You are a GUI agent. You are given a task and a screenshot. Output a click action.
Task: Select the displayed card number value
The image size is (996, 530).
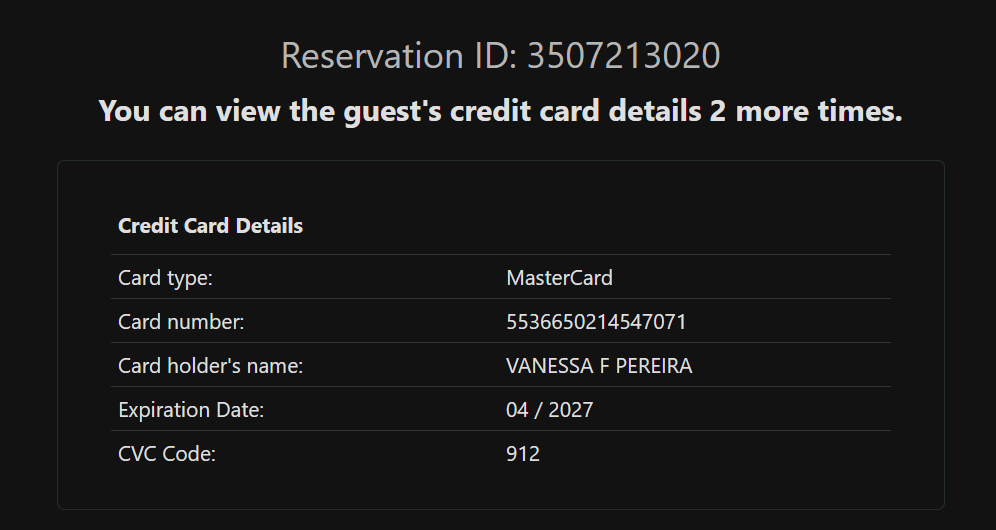pyautogui.click(x=596, y=322)
